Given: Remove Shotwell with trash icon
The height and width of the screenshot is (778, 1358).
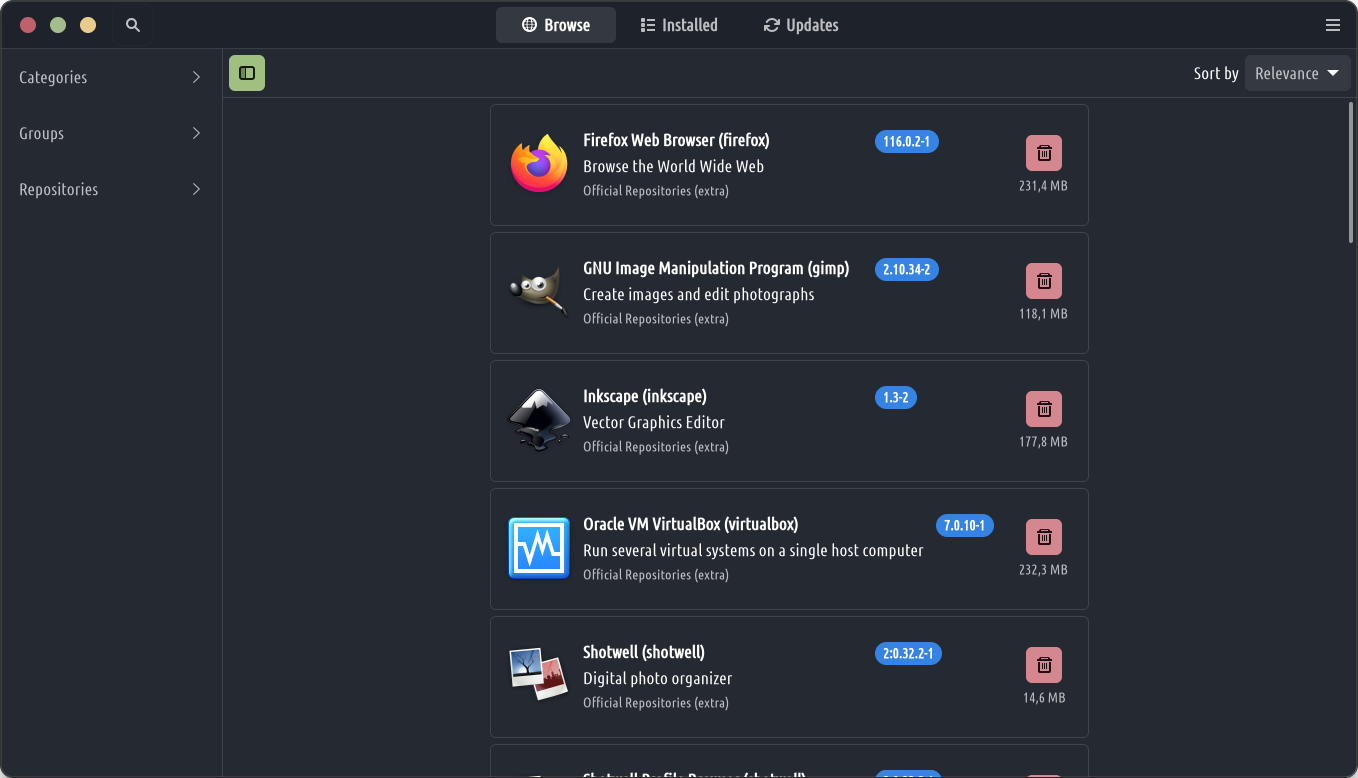Looking at the screenshot, I should [1043, 665].
